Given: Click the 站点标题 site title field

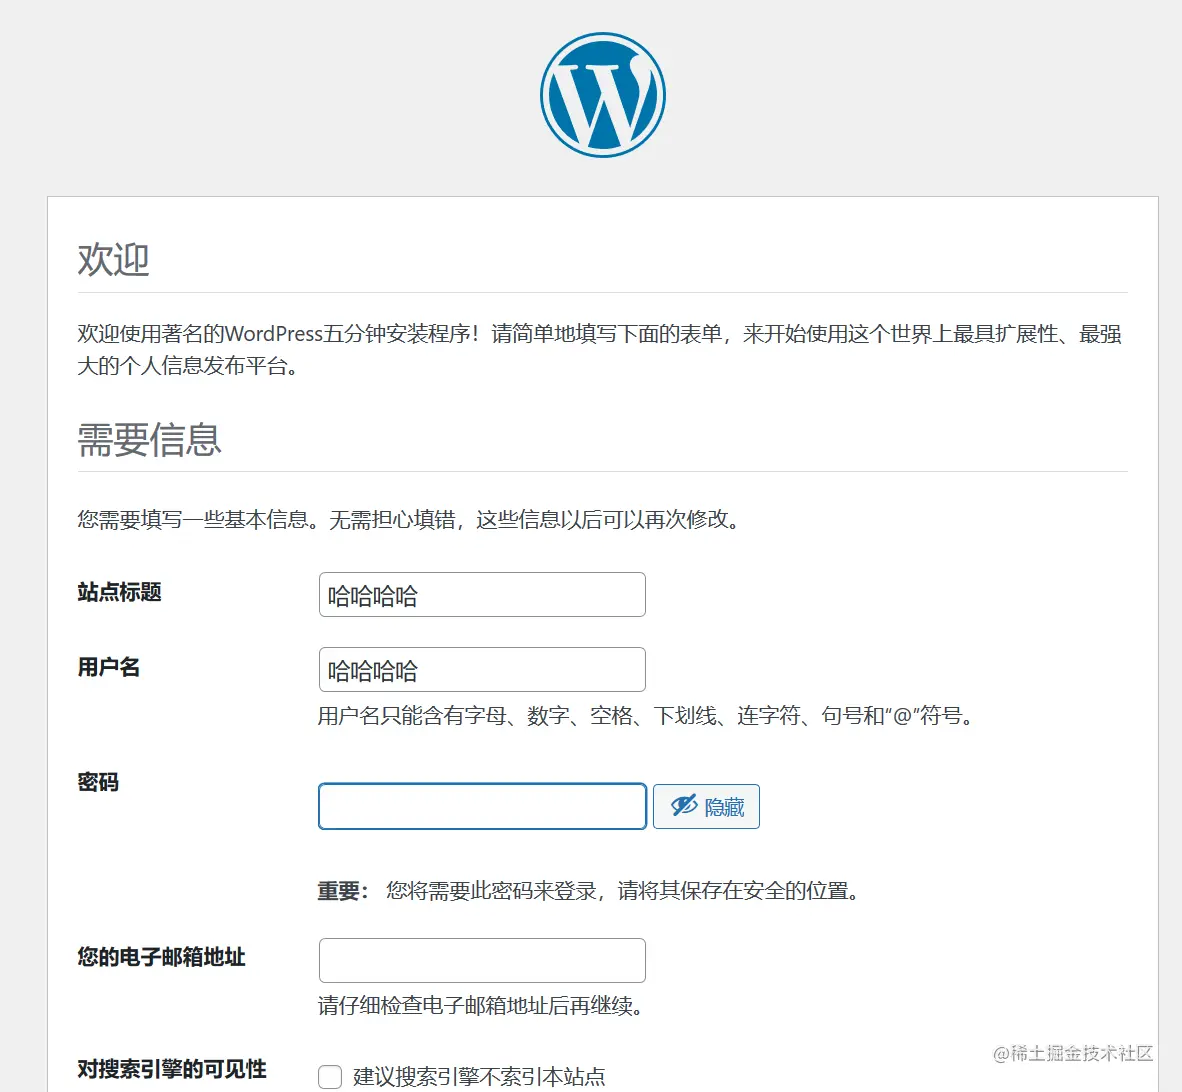Looking at the screenshot, I should (x=482, y=595).
